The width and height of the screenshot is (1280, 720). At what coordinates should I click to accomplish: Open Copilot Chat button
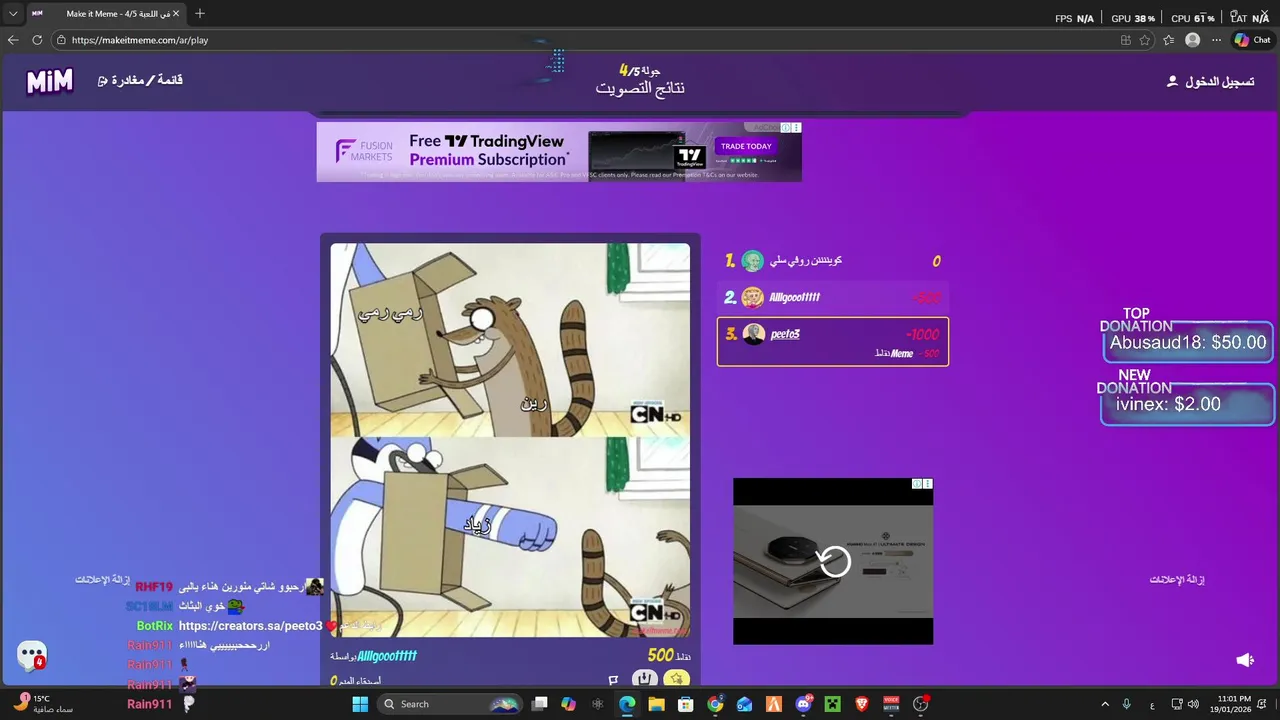pyautogui.click(x=1253, y=40)
